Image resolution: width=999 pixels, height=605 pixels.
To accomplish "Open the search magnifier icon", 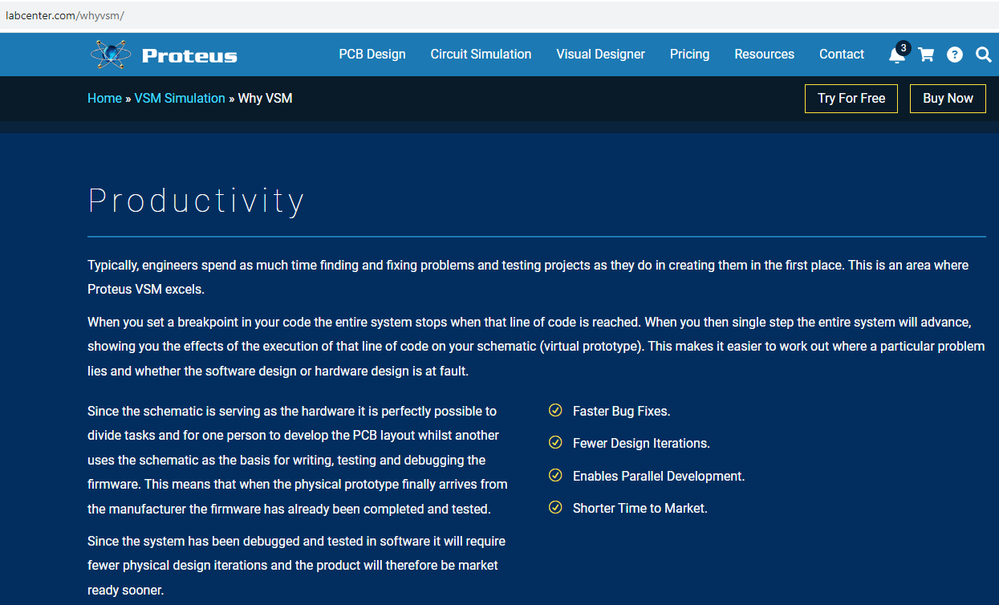I will point(983,55).
